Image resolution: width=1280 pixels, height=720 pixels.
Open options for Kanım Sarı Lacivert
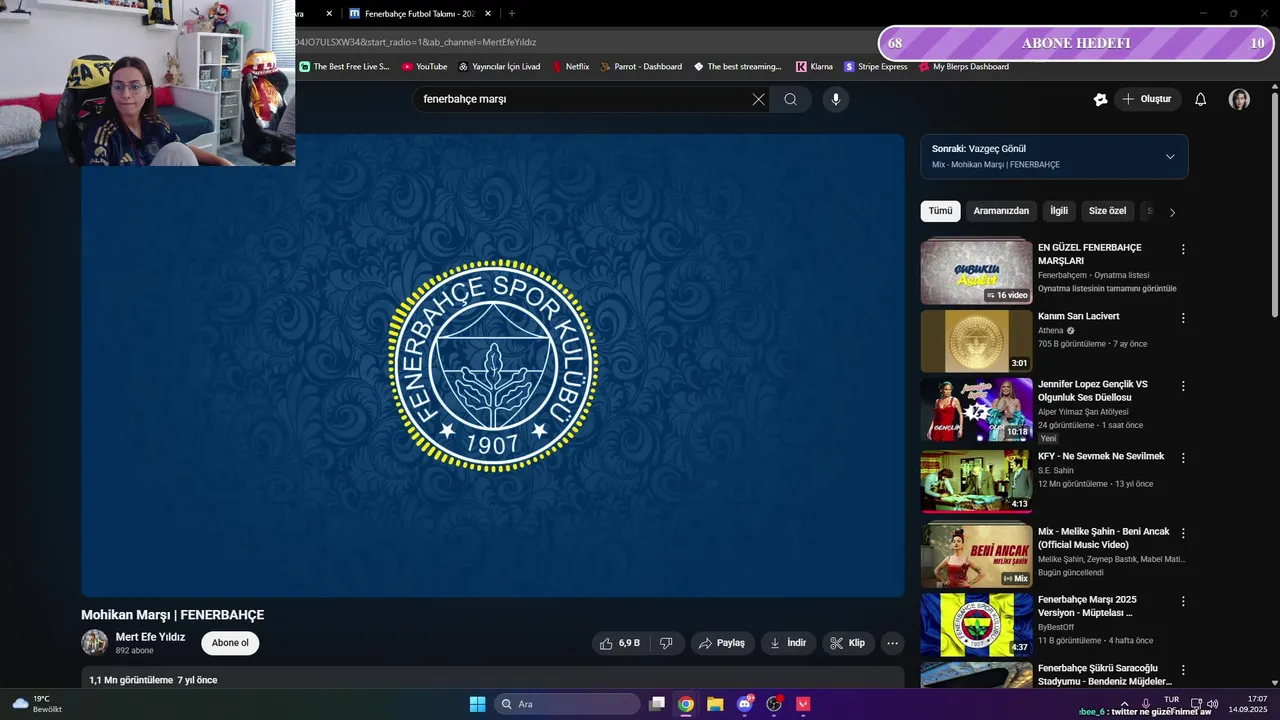click(1183, 318)
